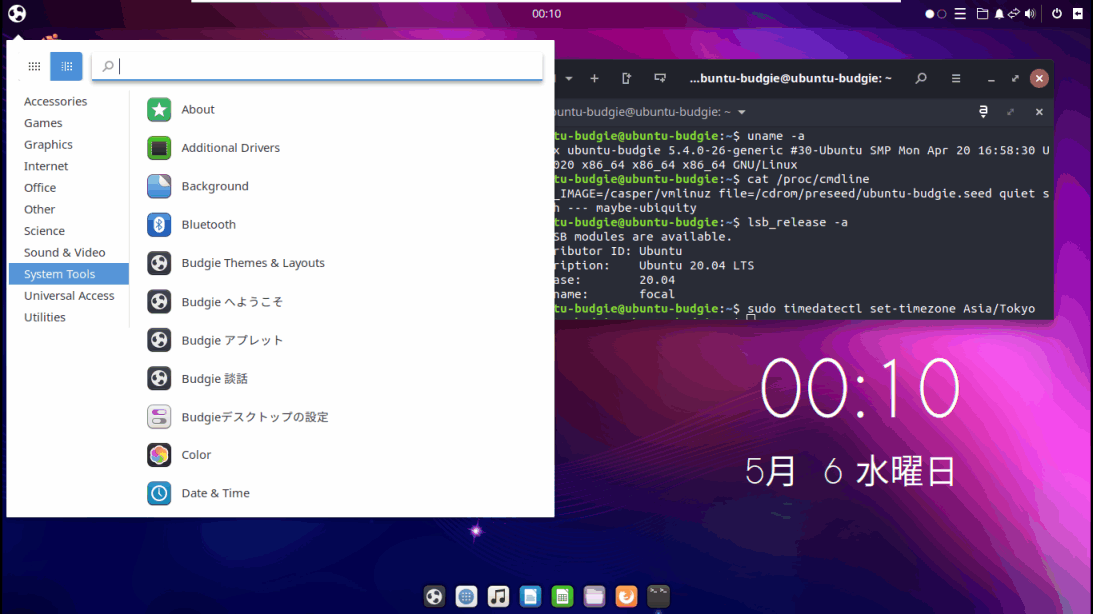Click the desktop clock widget showing 00:10
The height and width of the screenshot is (614, 1093).
(859, 388)
